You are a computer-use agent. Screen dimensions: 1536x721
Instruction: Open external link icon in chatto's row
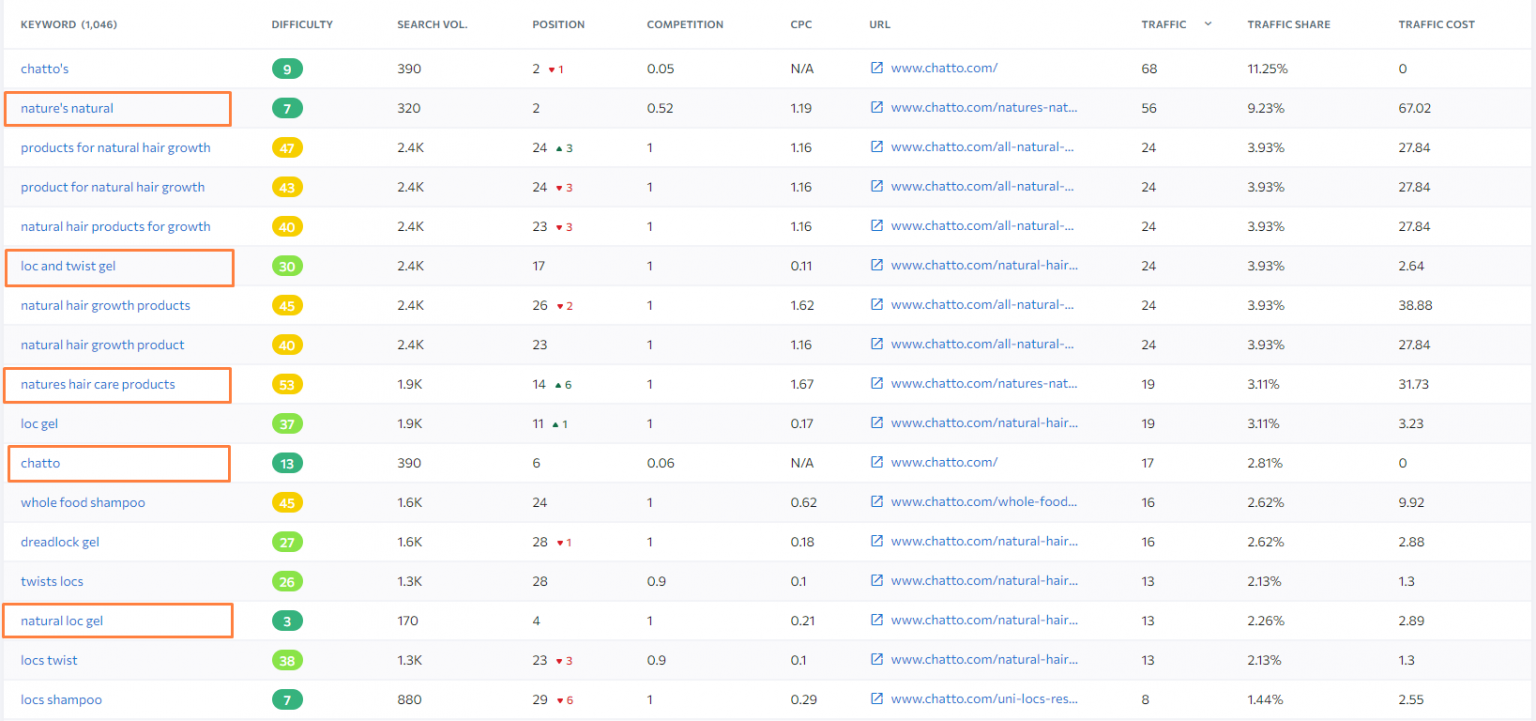(877, 68)
